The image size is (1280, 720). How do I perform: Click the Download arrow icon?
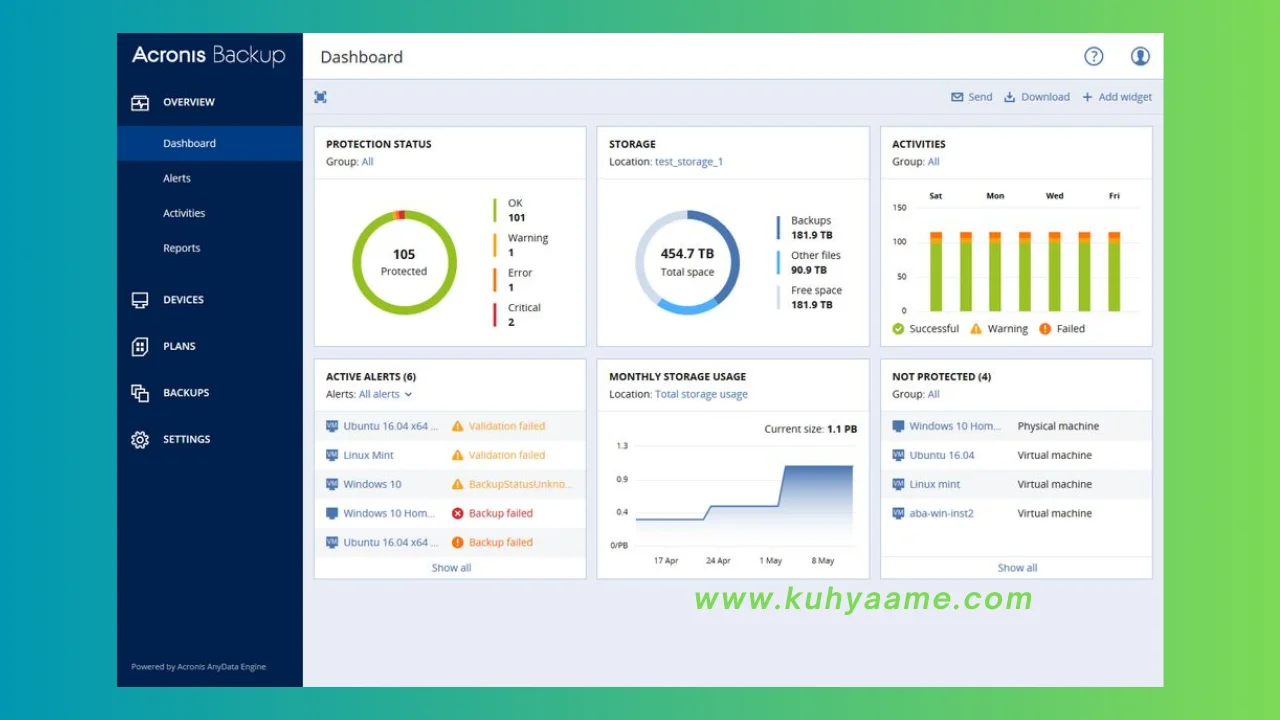pyautogui.click(x=1010, y=97)
